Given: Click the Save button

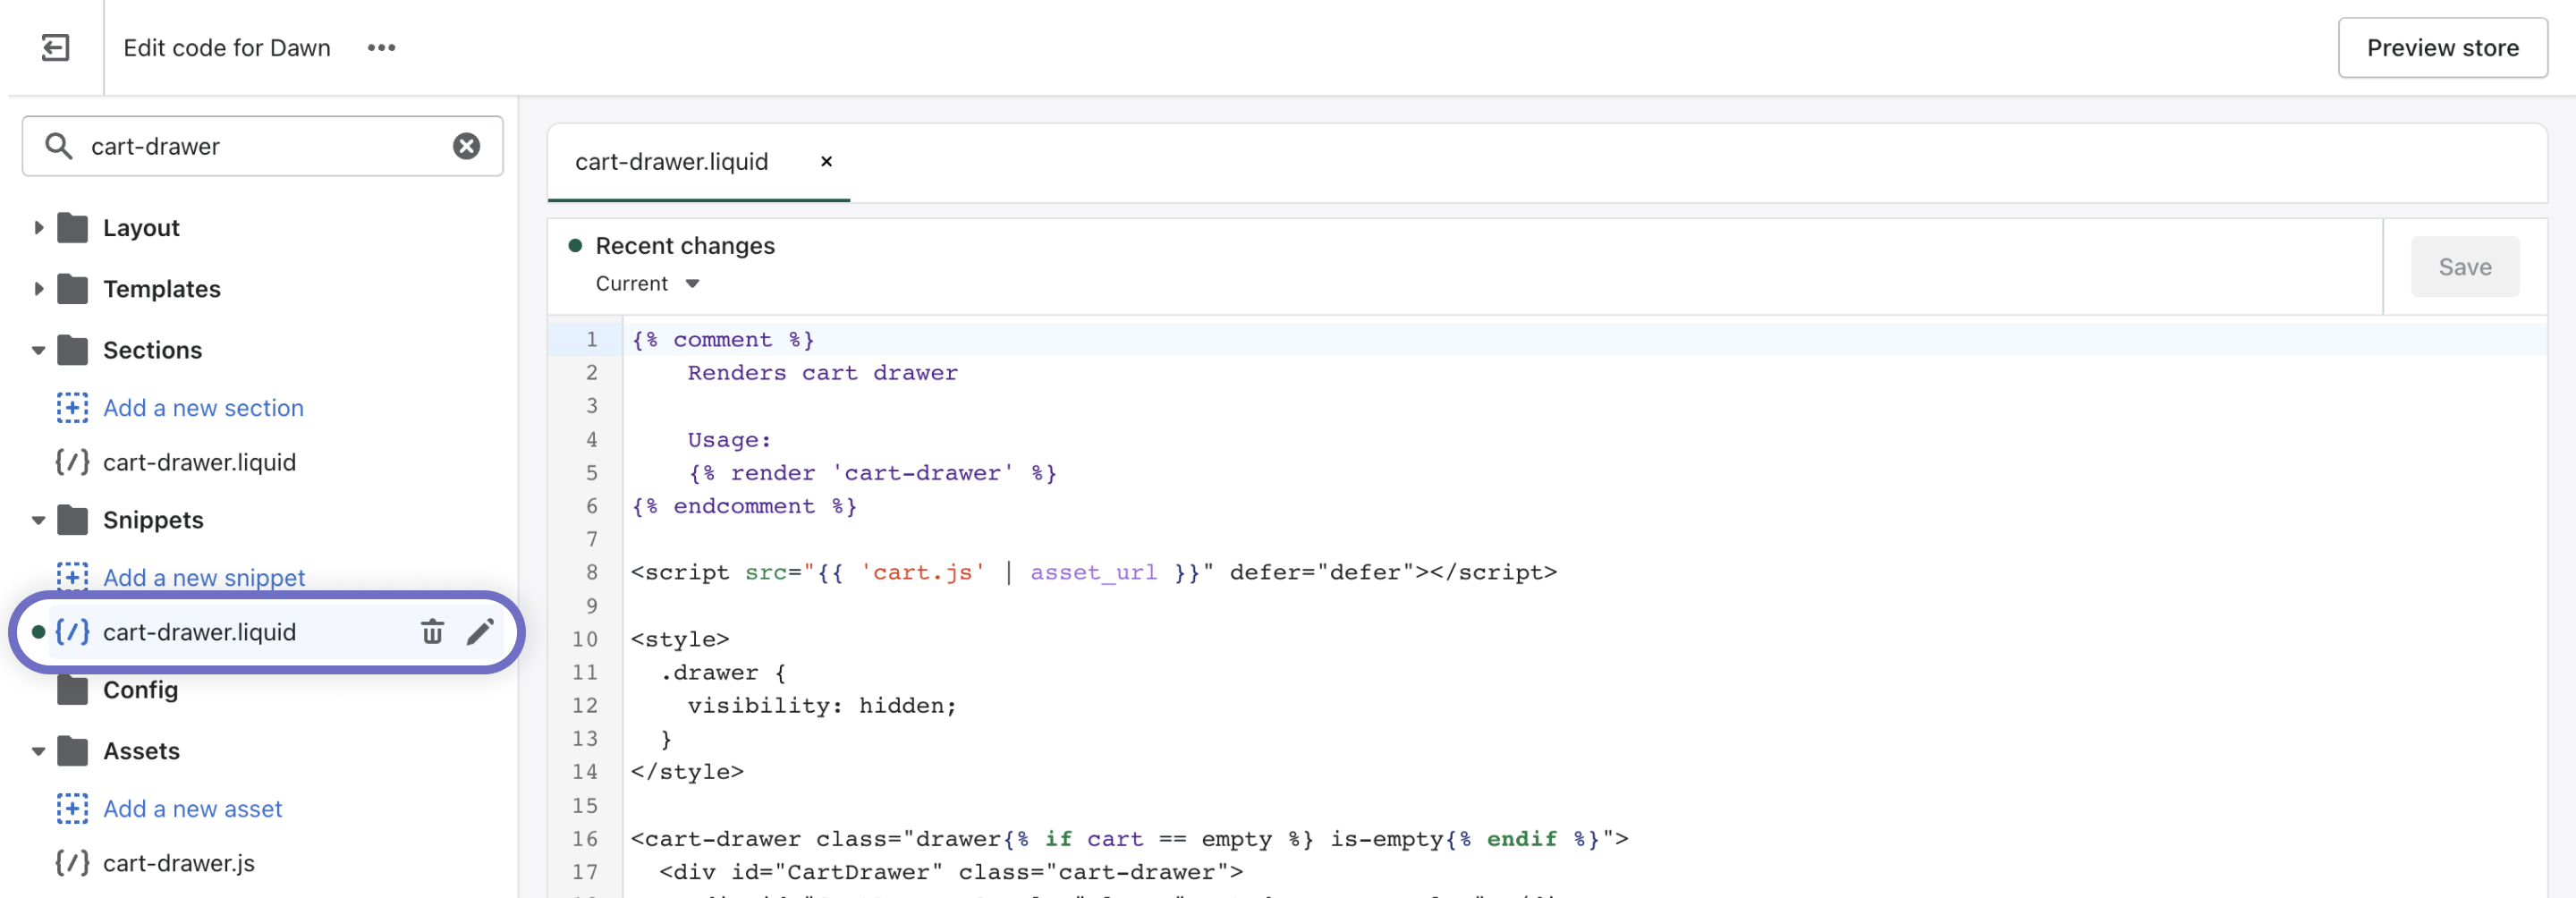Looking at the screenshot, I should click(x=2464, y=267).
